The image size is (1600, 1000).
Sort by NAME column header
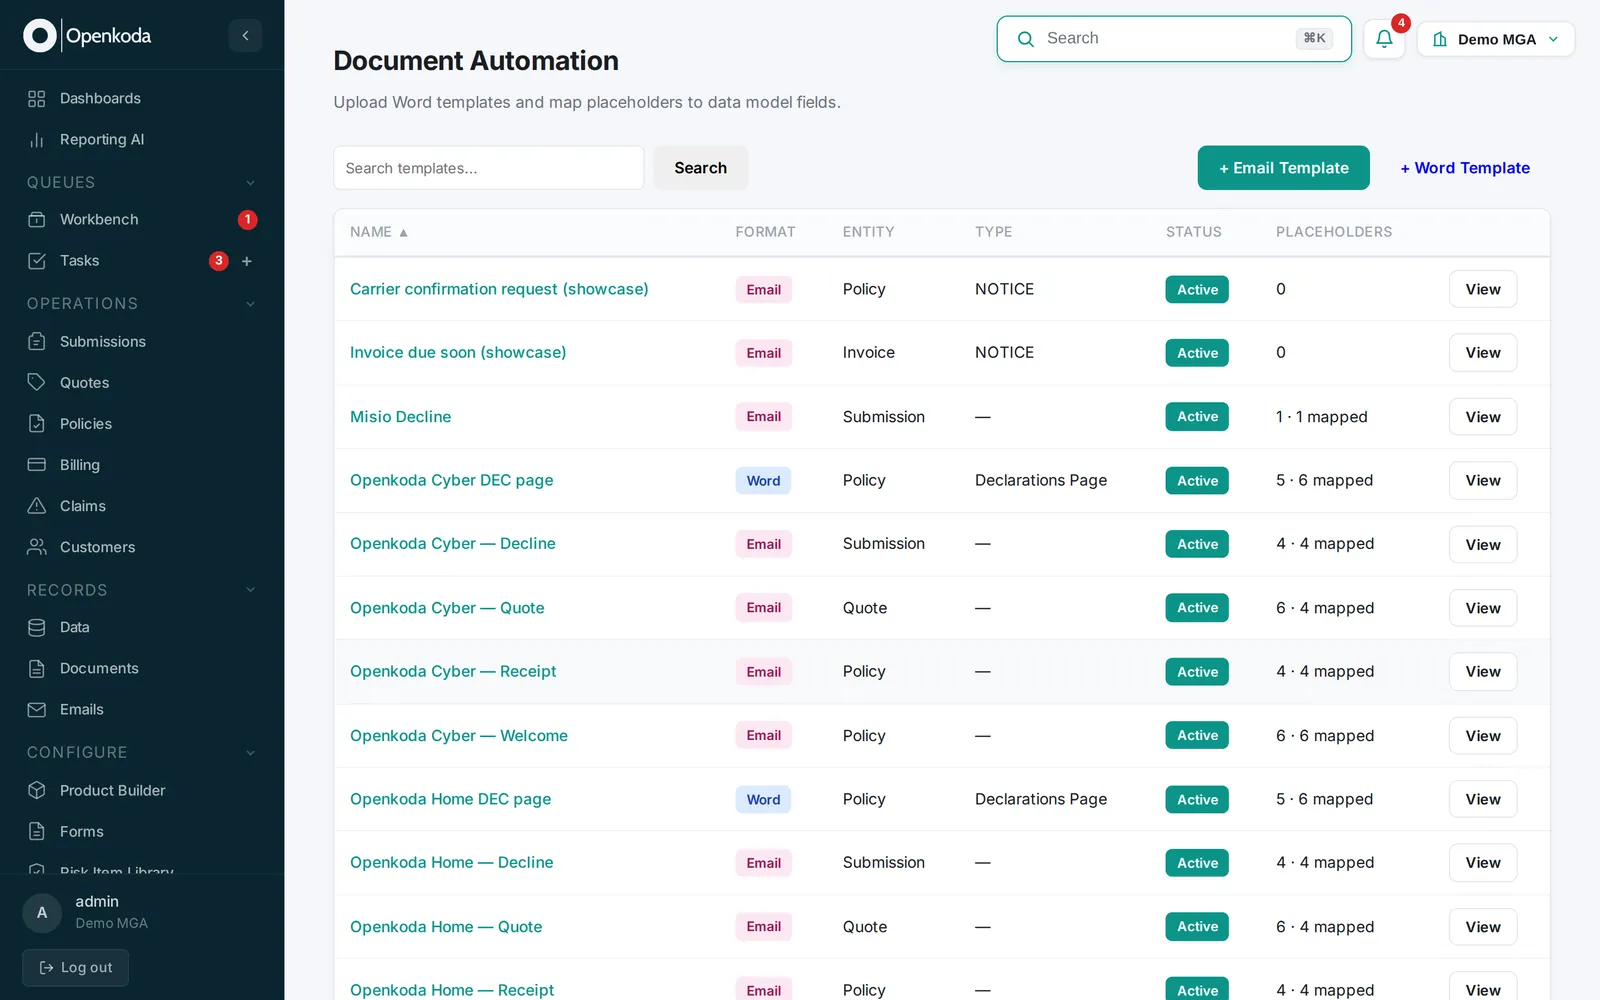point(379,232)
